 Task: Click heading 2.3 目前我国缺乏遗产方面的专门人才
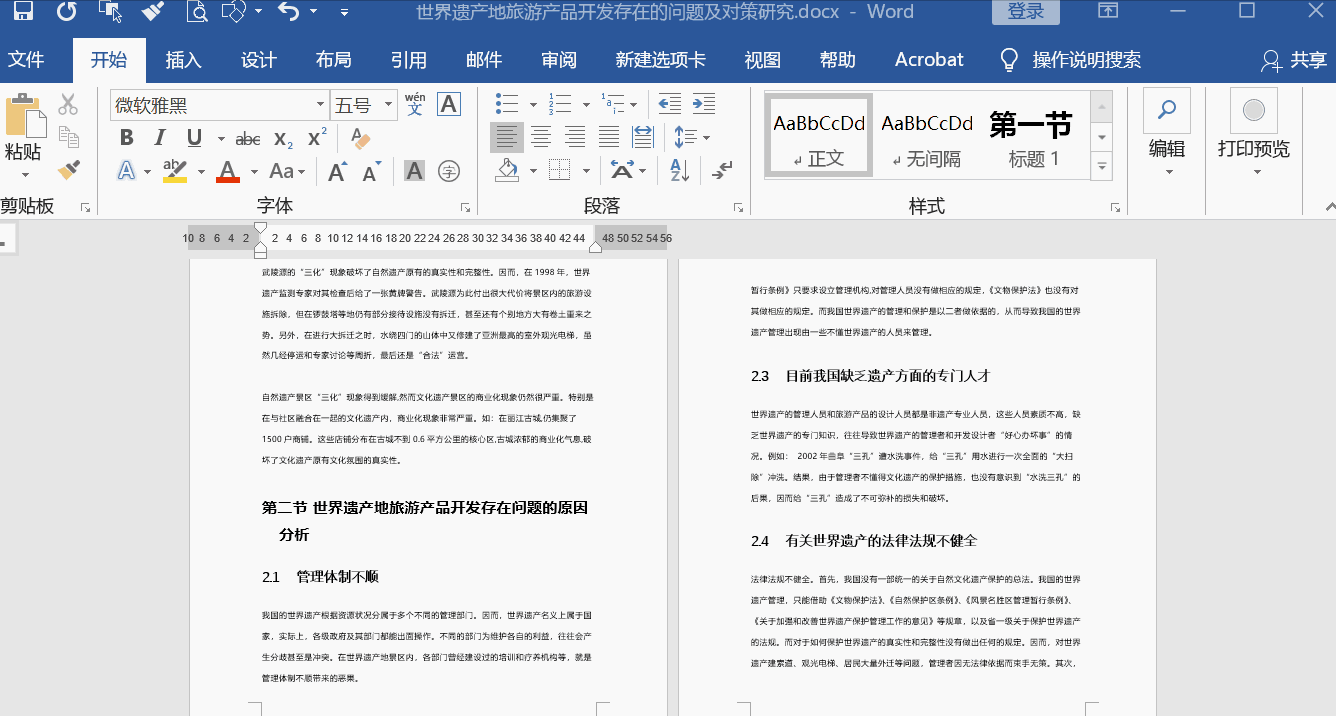[x=870, y=376]
